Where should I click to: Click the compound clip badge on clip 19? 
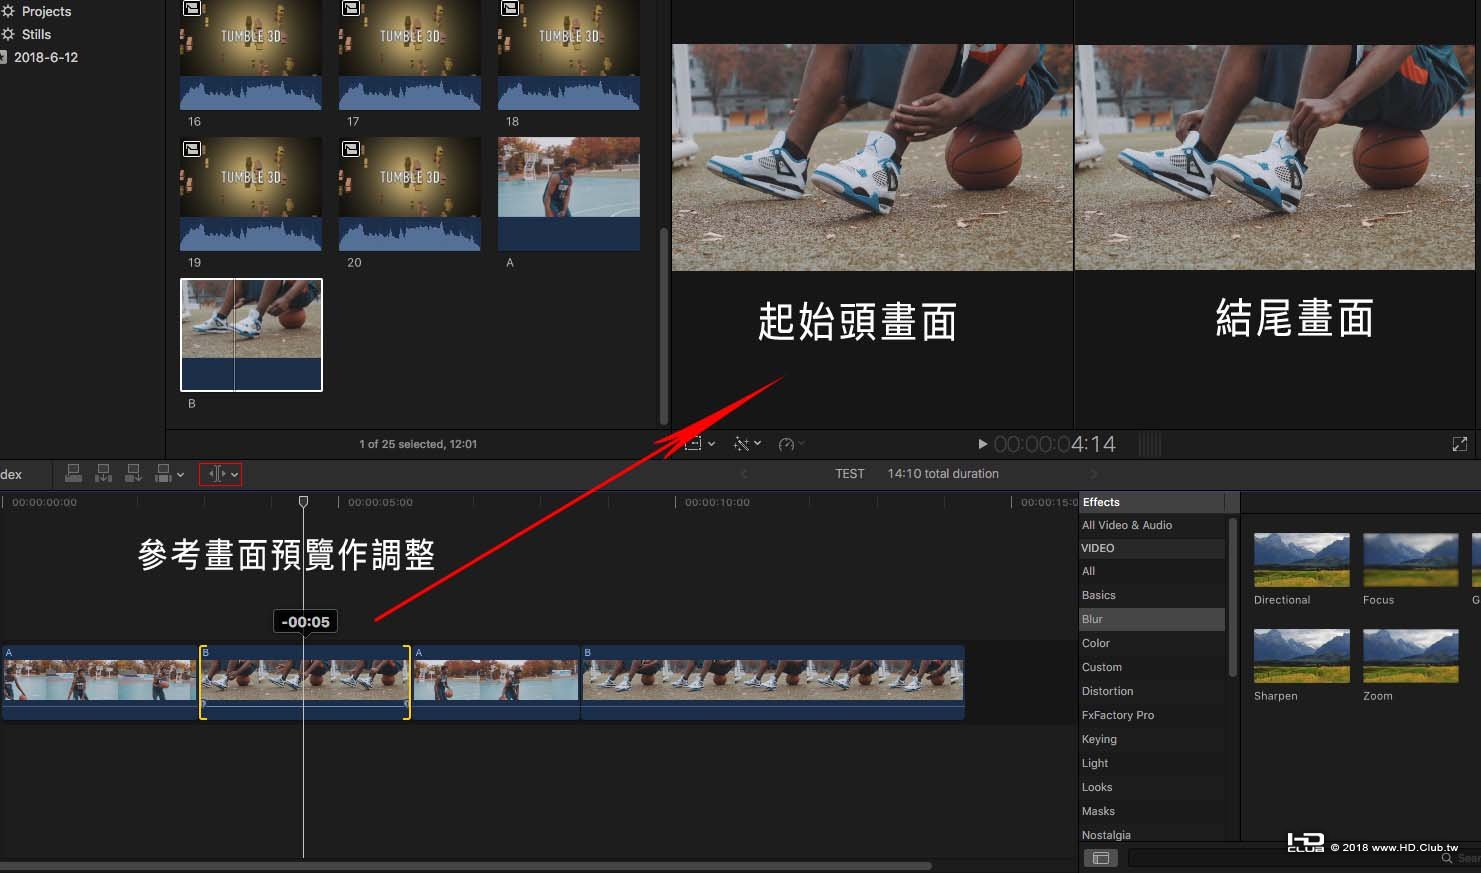pyautogui.click(x=192, y=149)
